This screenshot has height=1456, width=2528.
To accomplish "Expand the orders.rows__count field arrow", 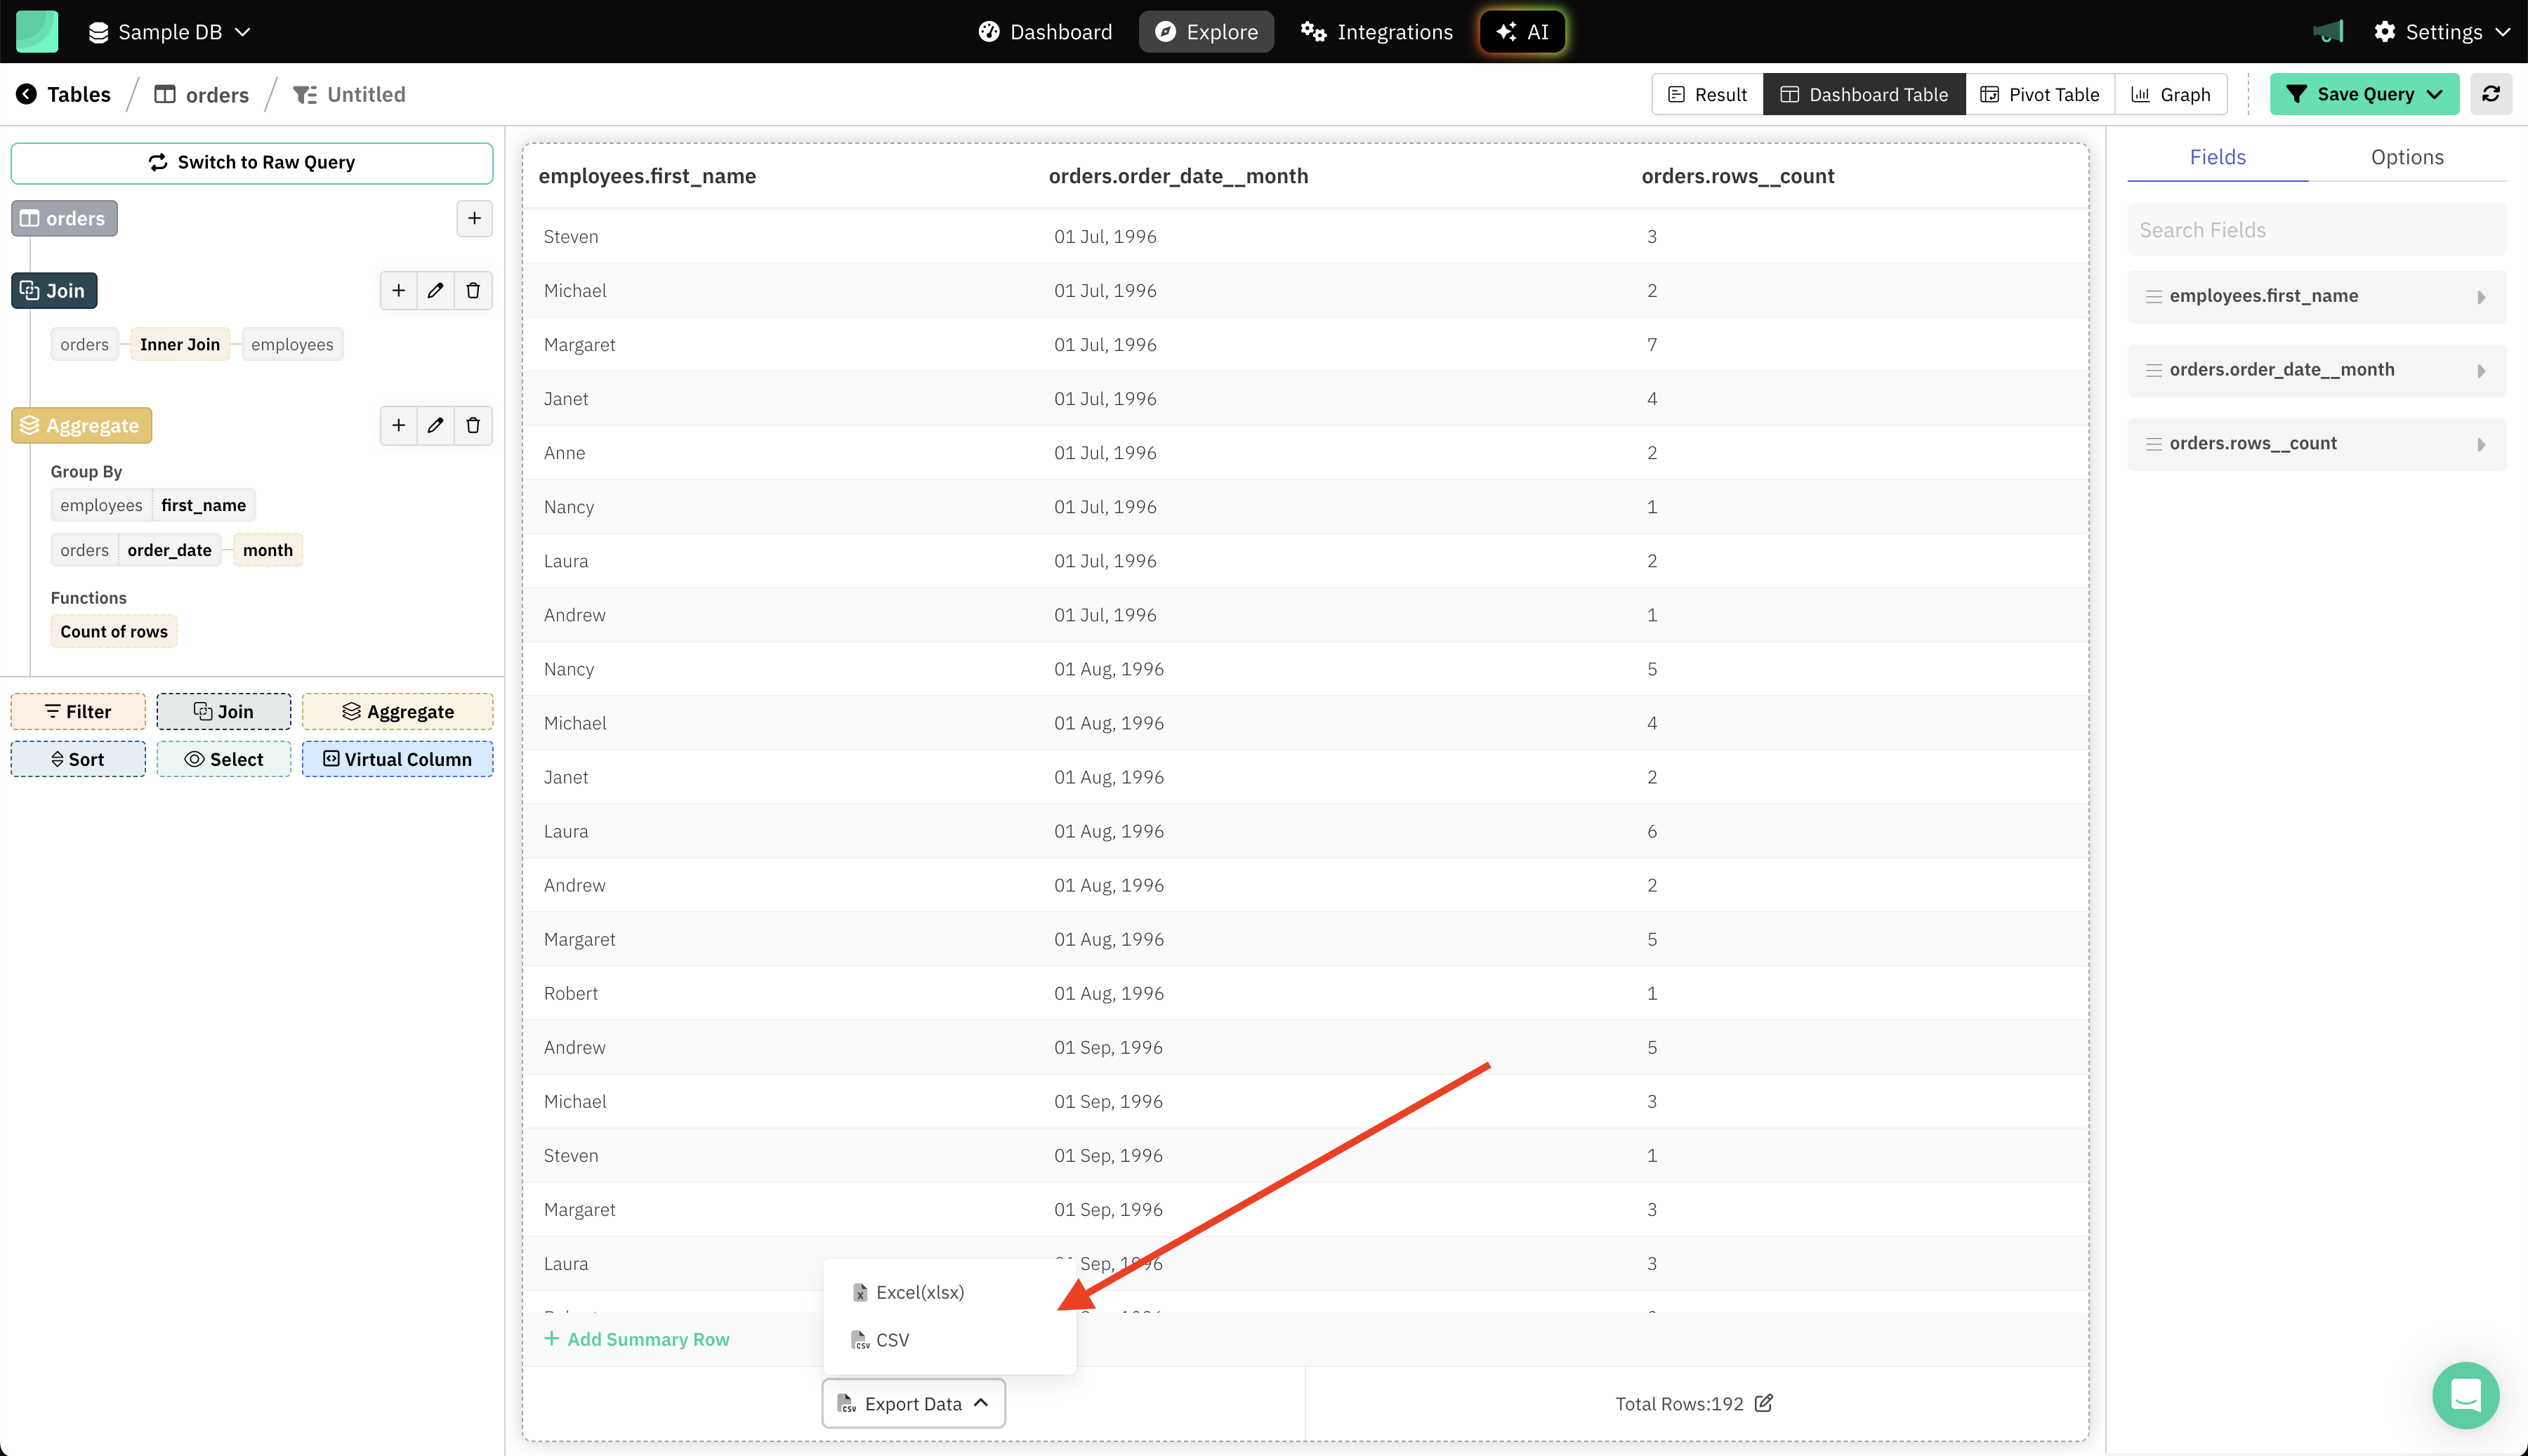I will (2481, 445).
